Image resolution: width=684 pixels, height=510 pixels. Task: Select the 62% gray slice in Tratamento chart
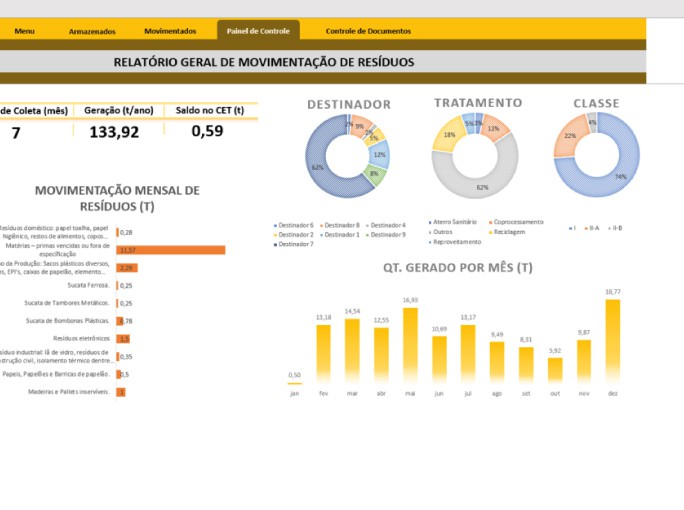click(480, 185)
